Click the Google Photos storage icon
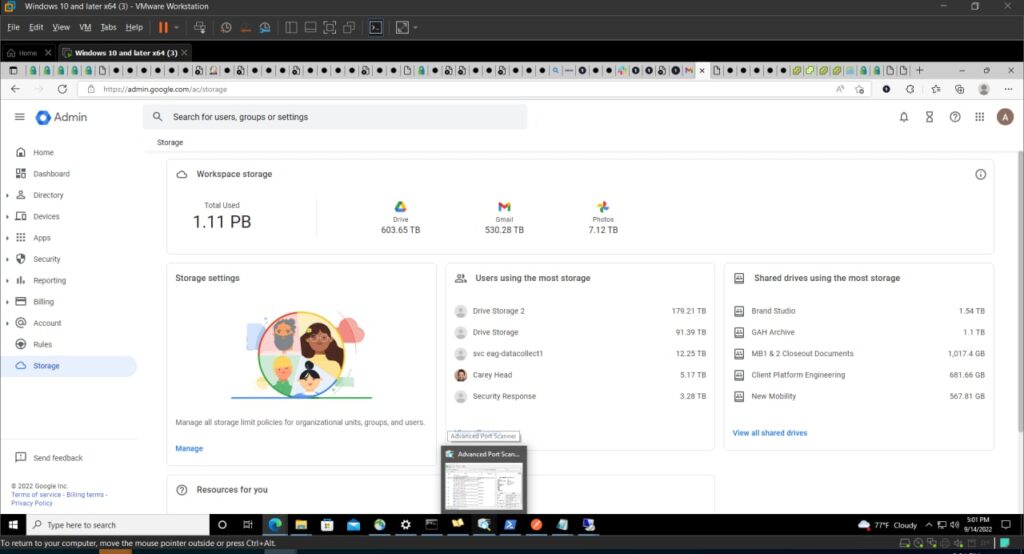The image size is (1024, 554). point(603,206)
